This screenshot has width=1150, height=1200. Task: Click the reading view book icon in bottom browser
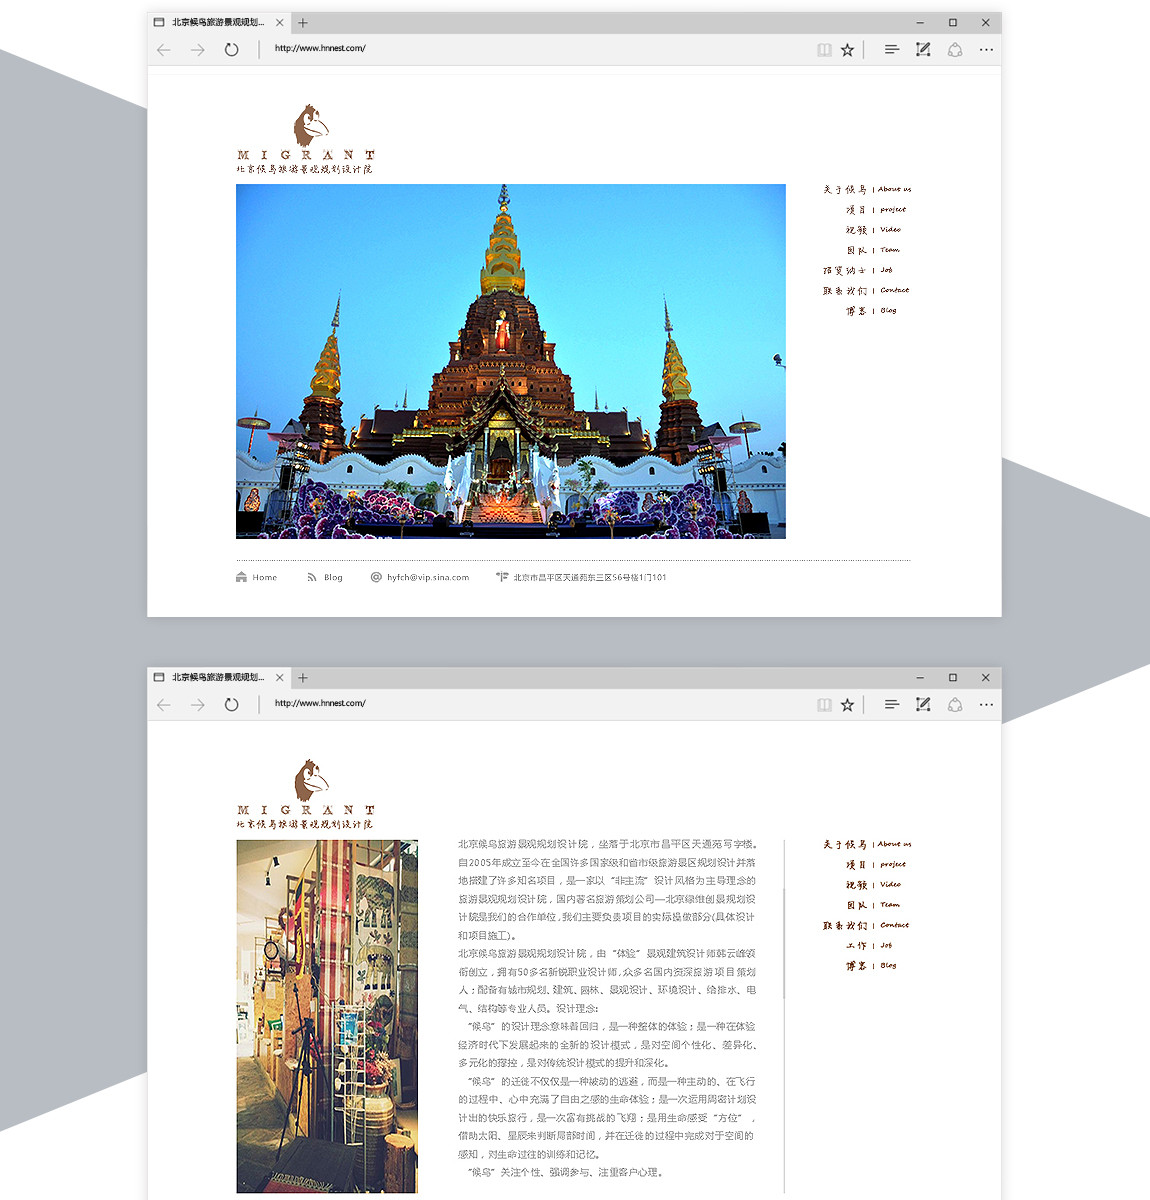[824, 704]
